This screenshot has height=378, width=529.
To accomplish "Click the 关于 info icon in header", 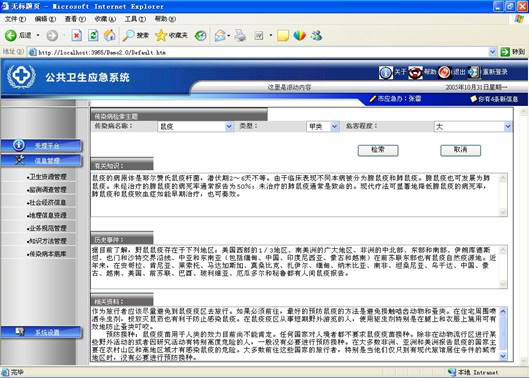I will pos(386,72).
